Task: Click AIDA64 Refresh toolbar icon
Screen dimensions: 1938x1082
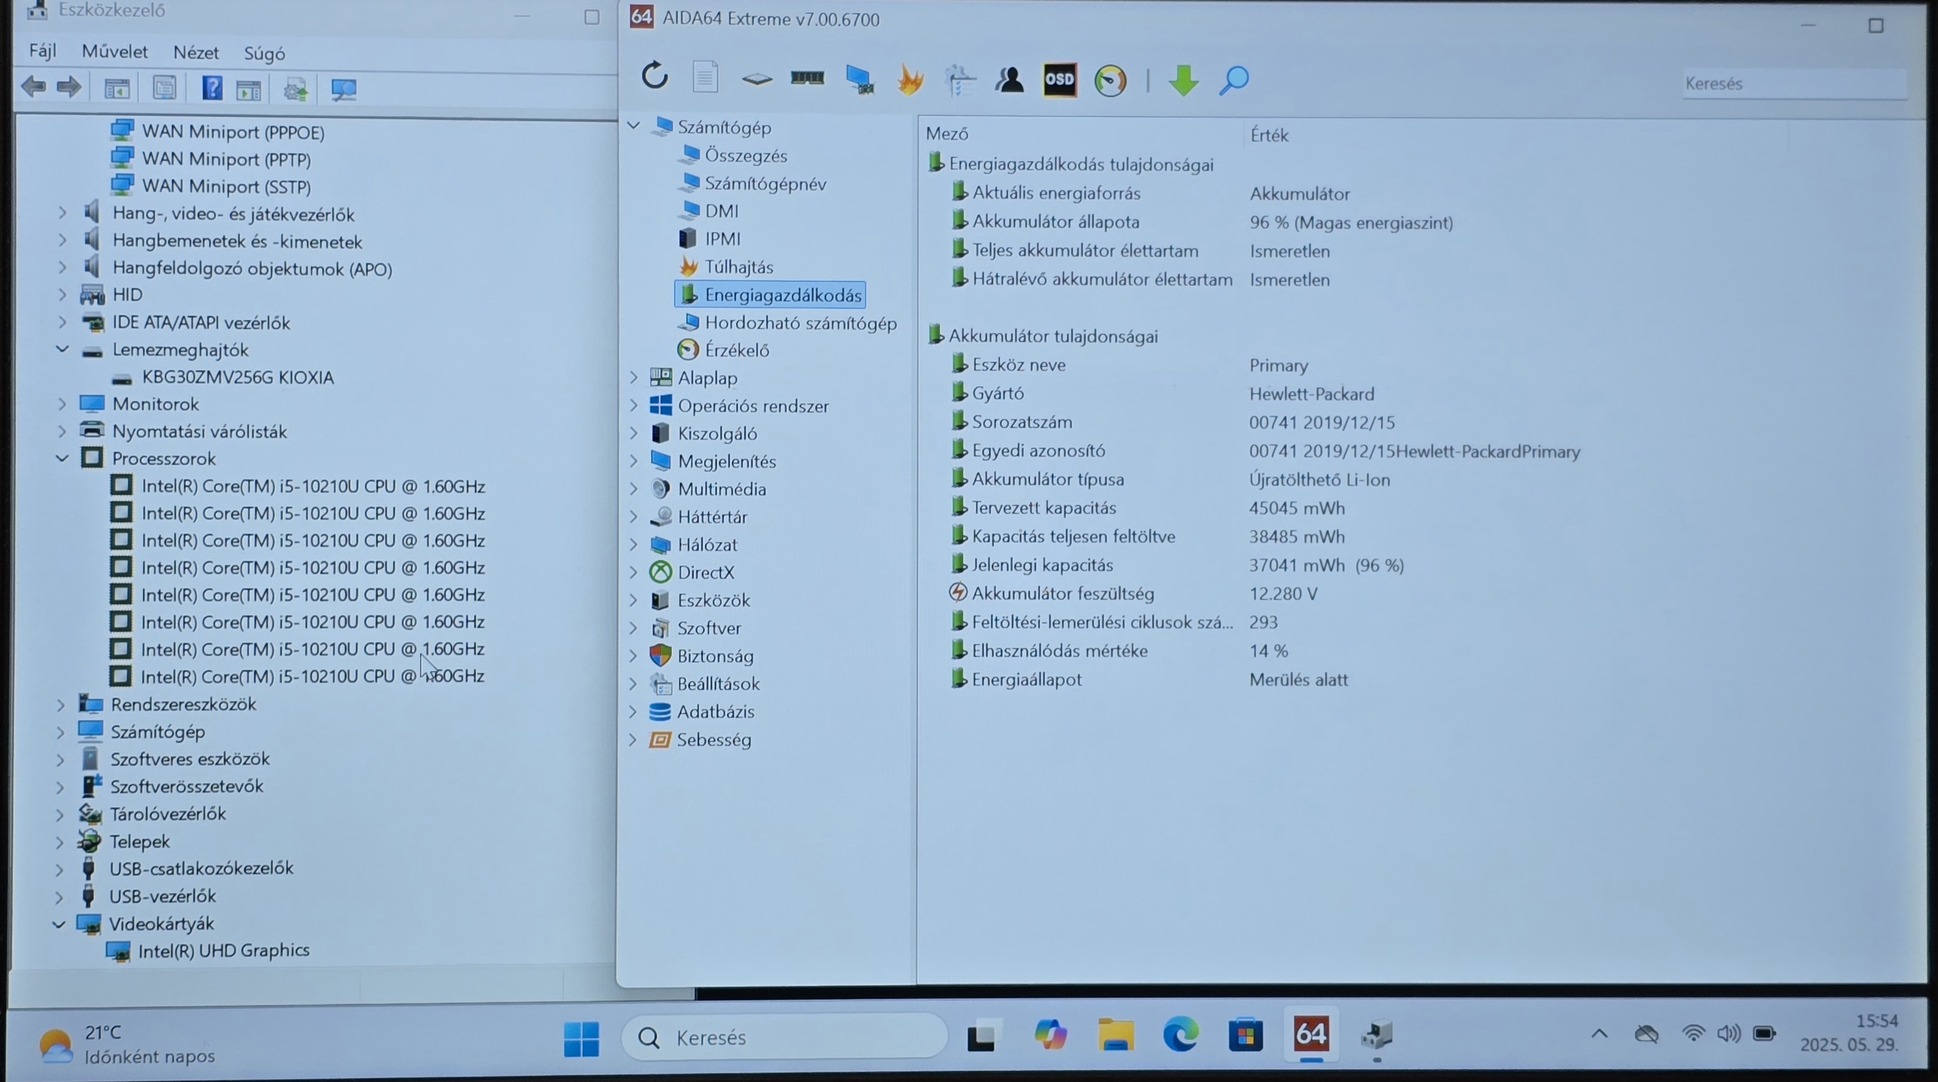Action: point(654,76)
